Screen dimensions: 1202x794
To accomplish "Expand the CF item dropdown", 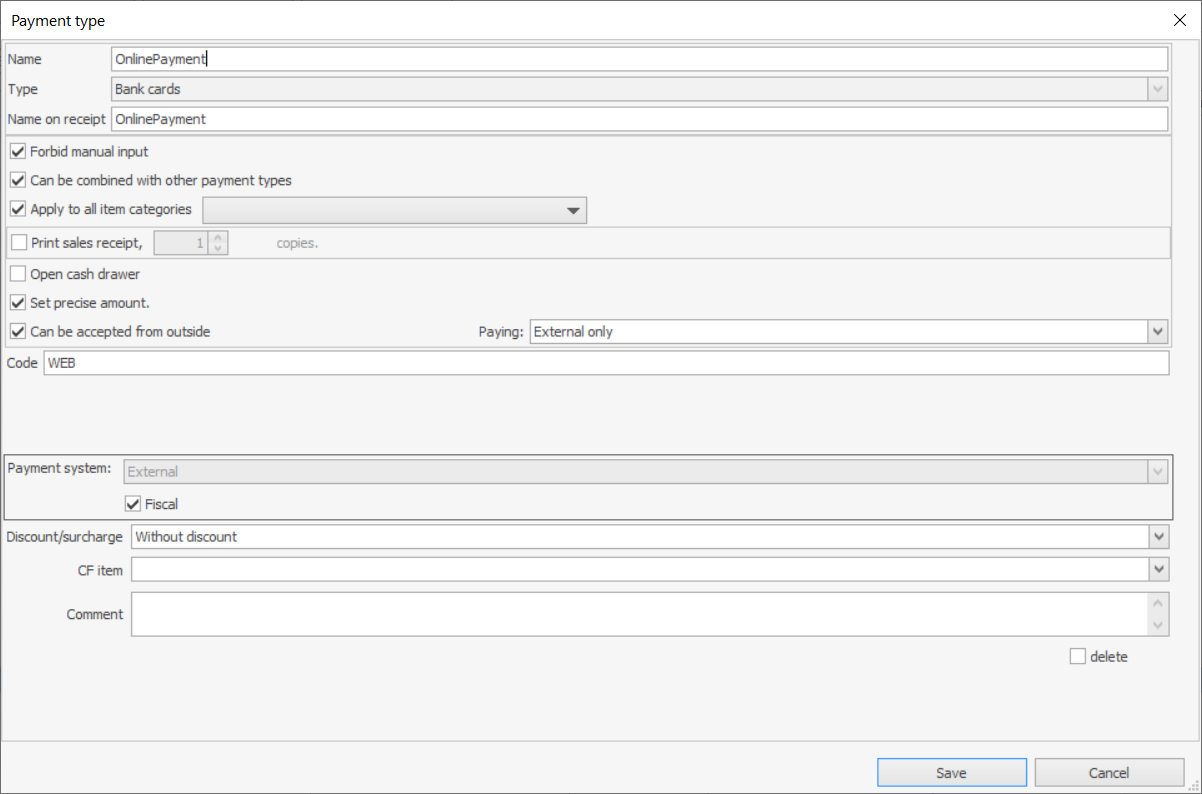I will (1158, 569).
